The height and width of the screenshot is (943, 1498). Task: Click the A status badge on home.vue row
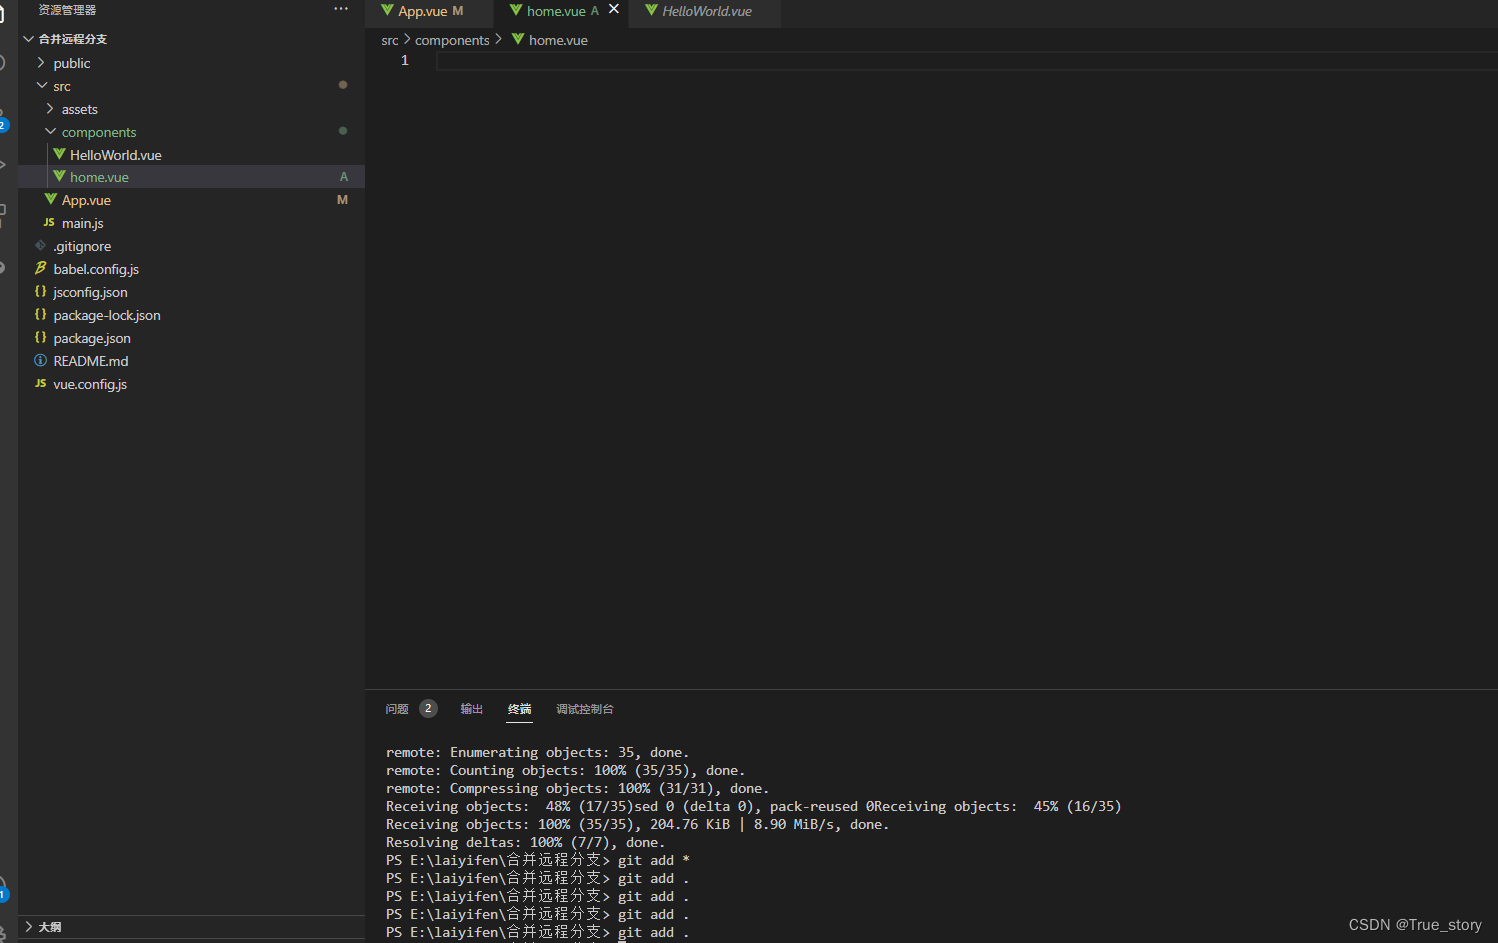pyautogui.click(x=344, y=177)
